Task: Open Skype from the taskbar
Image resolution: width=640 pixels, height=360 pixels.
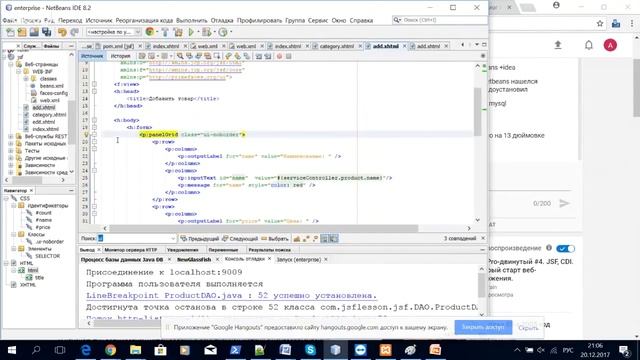Action: point(310,350)
